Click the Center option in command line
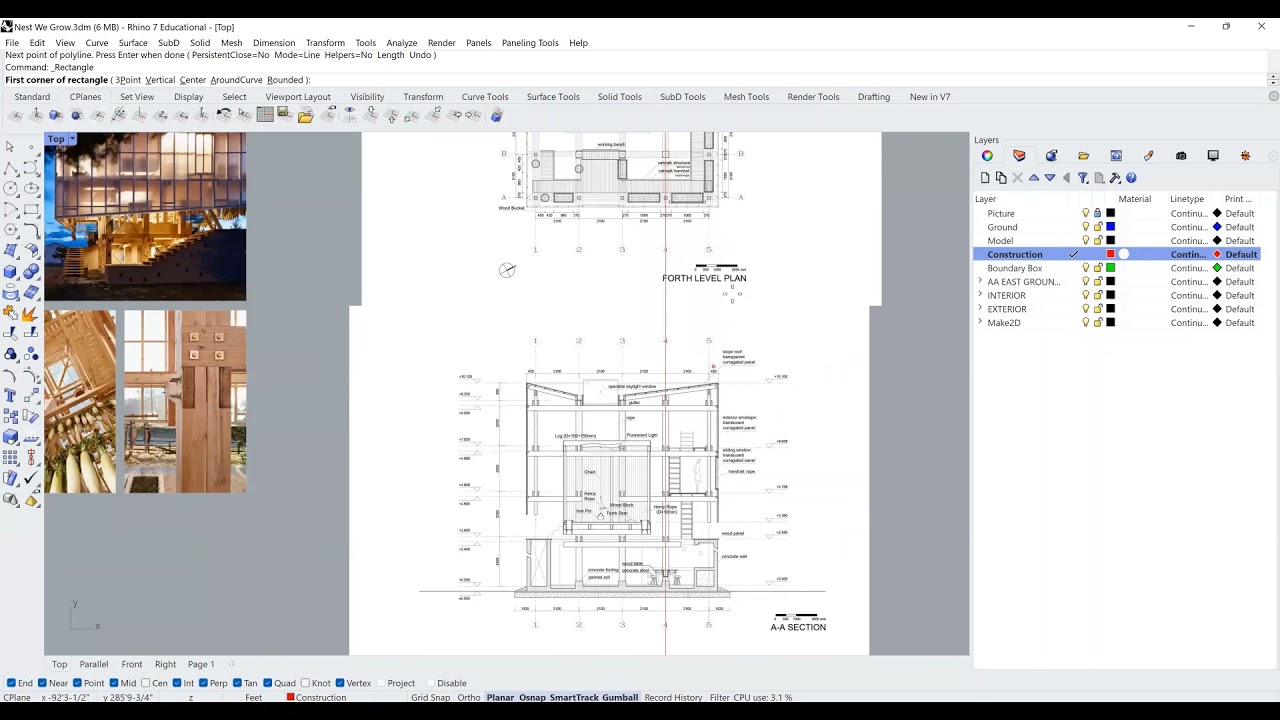Viewport: 1280px width, 720px height. (193, 80)
